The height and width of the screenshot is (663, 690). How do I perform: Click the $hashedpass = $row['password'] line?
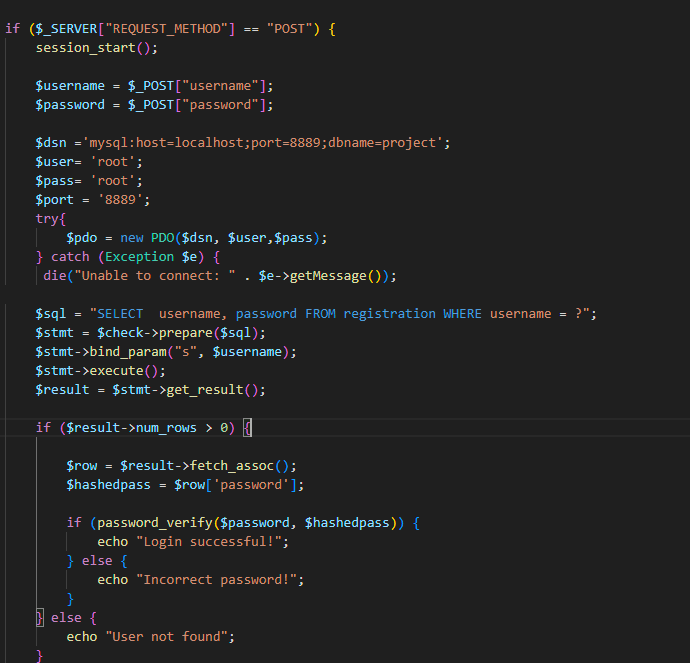[x=185, y=485]
